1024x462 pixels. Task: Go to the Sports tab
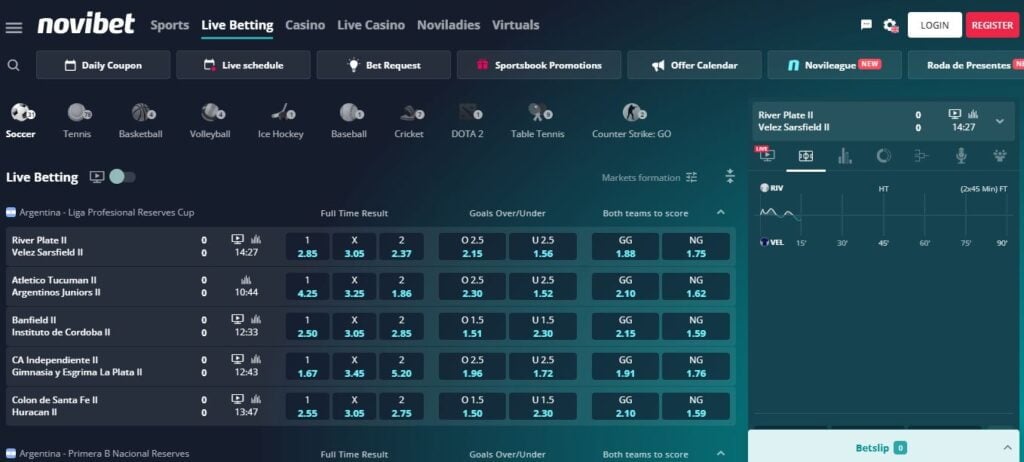169,25
